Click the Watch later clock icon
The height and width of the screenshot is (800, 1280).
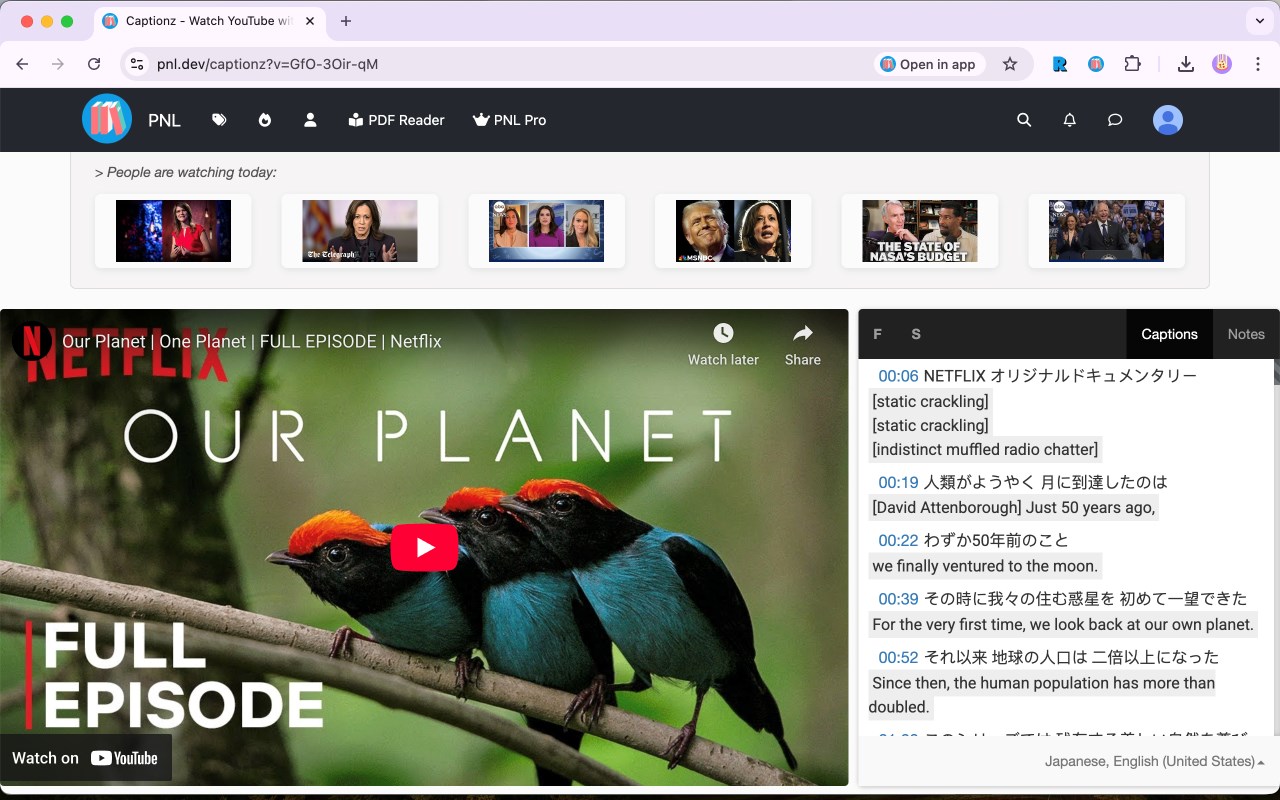[723, 333]
